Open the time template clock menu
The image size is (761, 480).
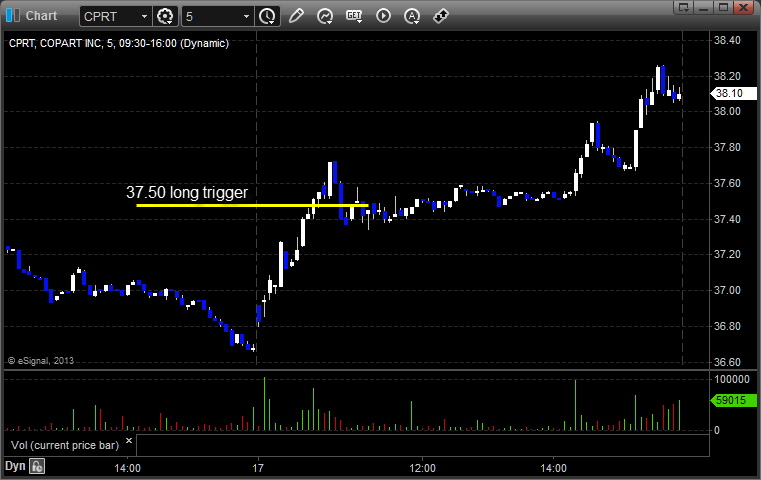coord(267,17)
